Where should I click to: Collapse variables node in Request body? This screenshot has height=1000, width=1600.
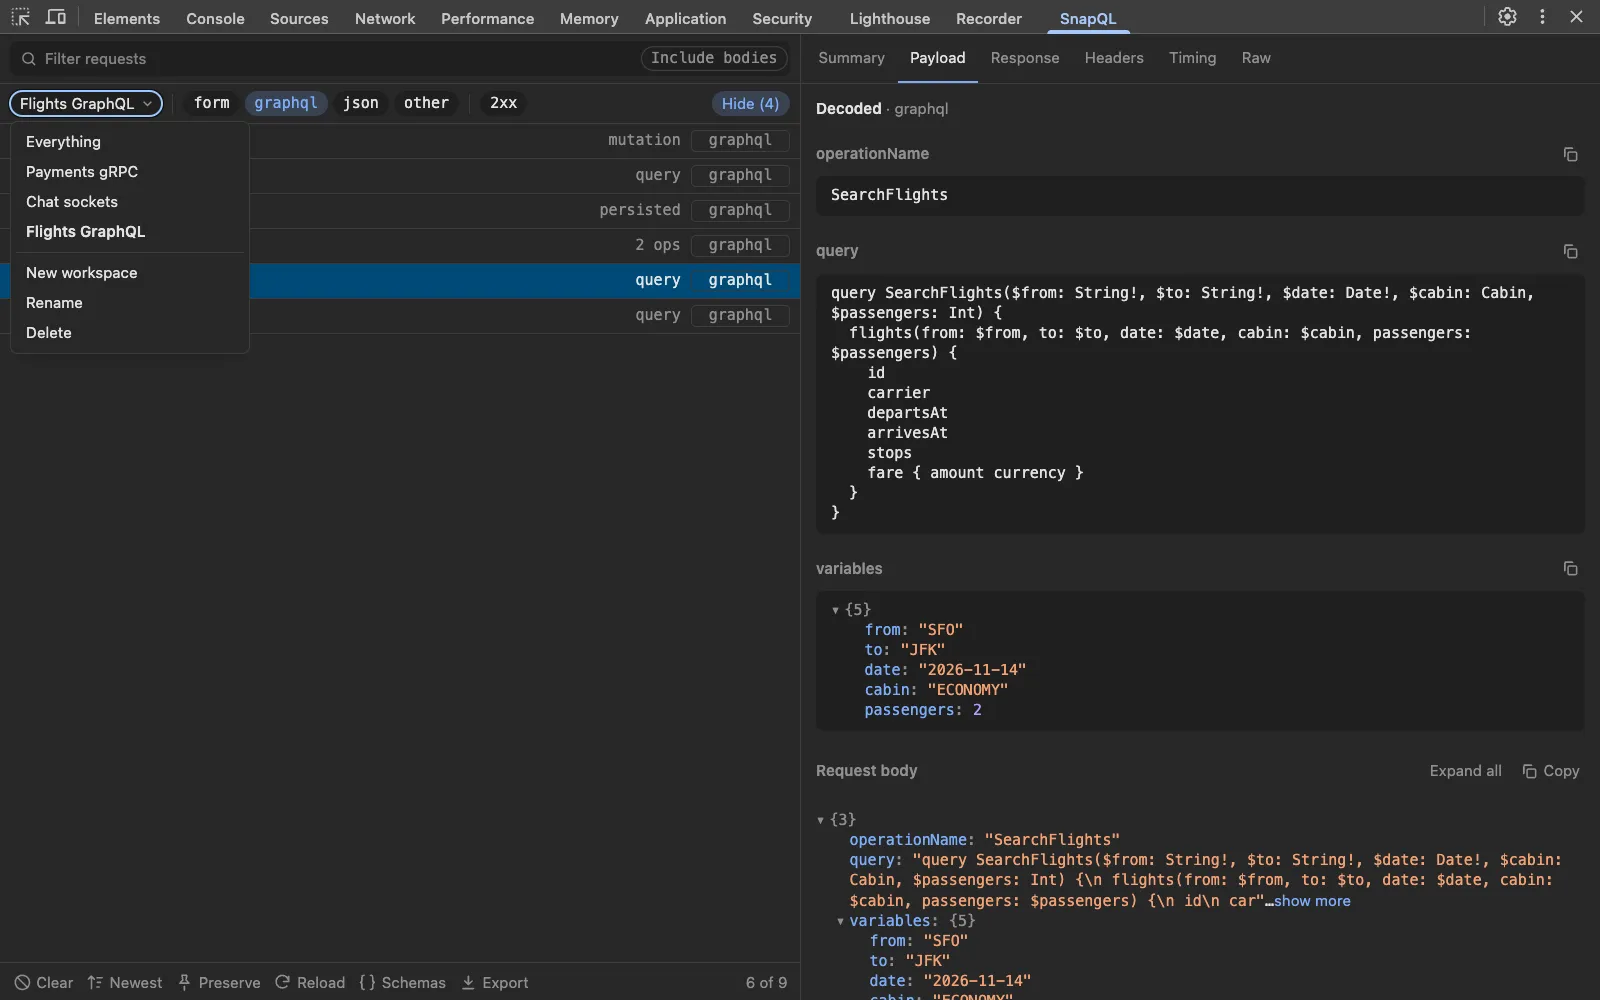(x=840, y=921)
